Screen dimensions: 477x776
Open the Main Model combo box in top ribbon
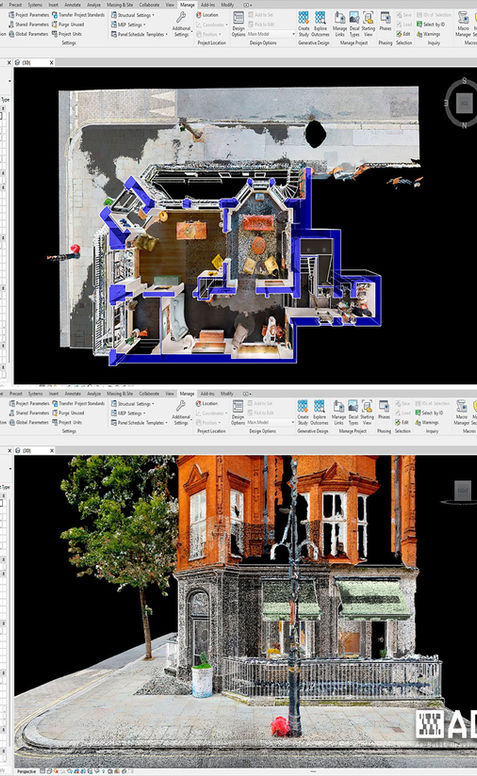271,34
